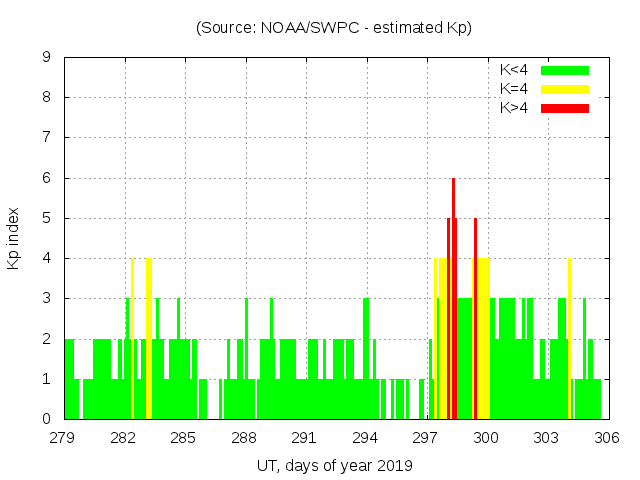Screen dimensions: 640x480
Task: Click y-axis tick label 9
Action: point(47,58)
